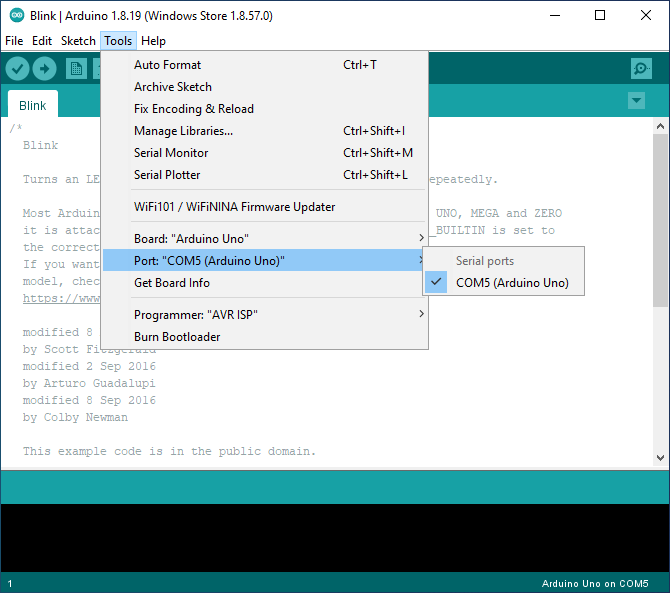This screenshot has height=593, width=670.
Task: Expand the Programmer: "AVR ISP" submenu
Action: 265,314
